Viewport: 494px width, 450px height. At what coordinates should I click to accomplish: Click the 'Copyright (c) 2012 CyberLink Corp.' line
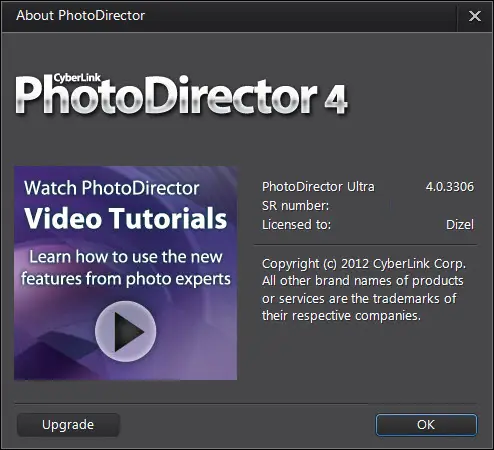[364, 264]
